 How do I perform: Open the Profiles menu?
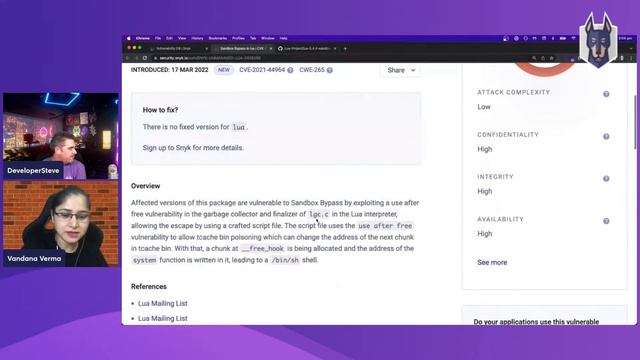(x=238, y=38)
